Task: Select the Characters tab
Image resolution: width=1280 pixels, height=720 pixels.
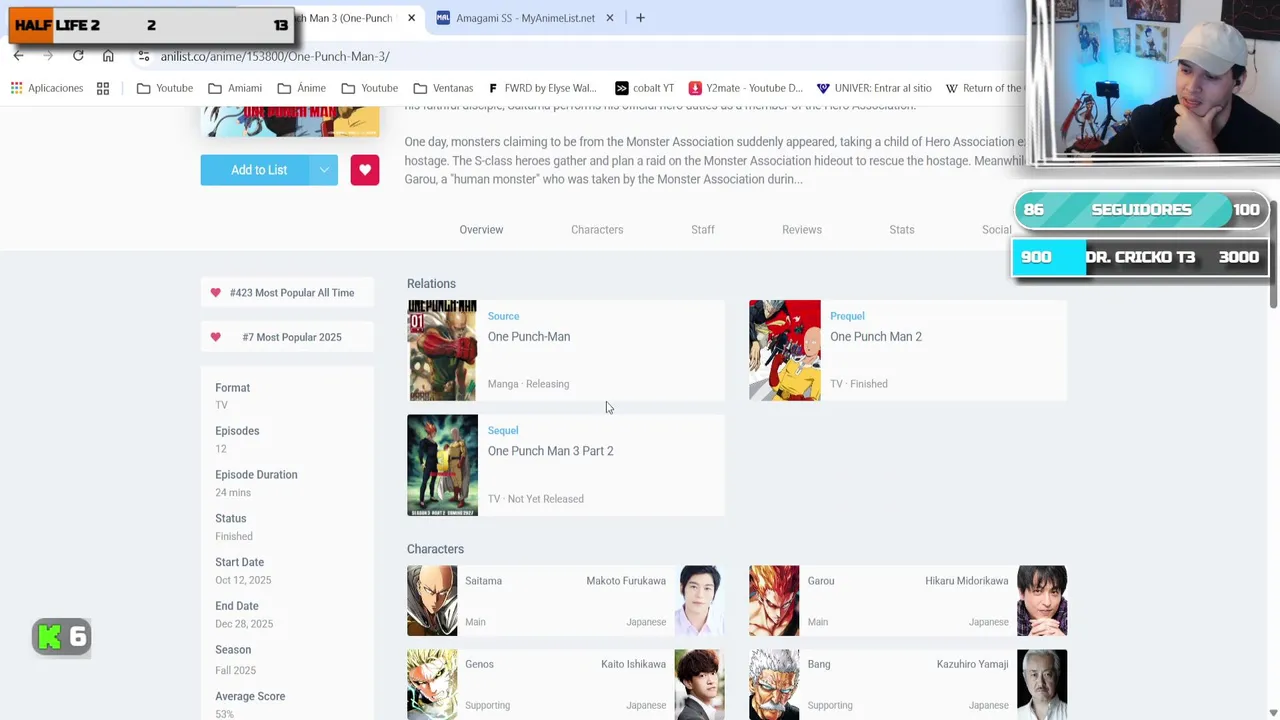Action: (x=597, y=230)
